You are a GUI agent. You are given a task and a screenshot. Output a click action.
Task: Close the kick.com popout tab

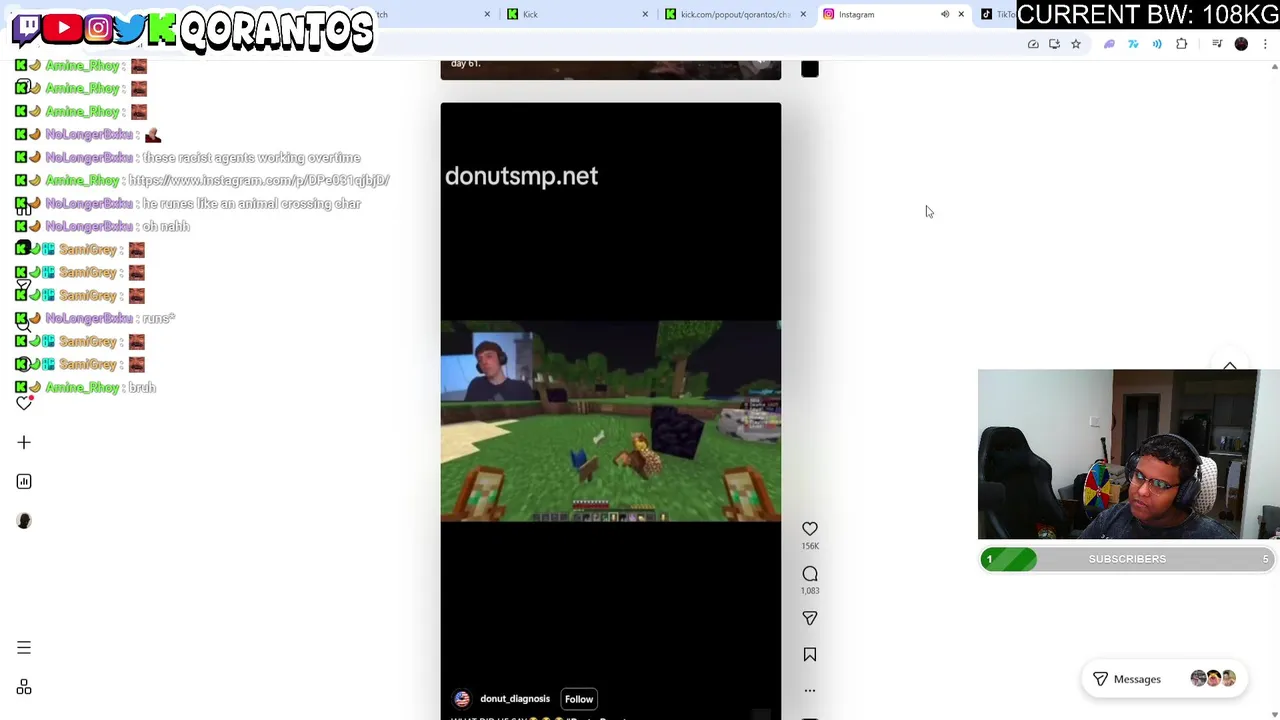click(803, 14)
